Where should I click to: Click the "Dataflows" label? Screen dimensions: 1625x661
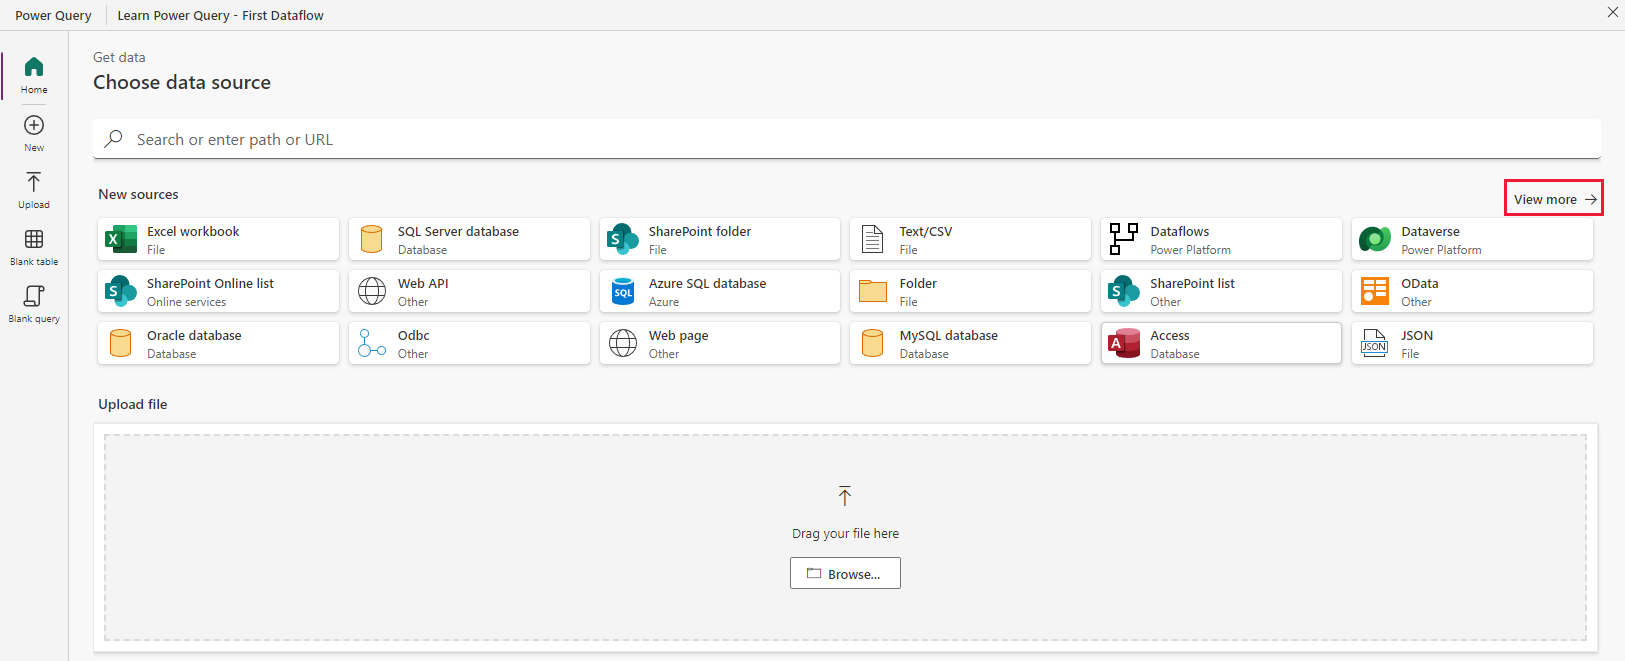(x=1180, y=231)
